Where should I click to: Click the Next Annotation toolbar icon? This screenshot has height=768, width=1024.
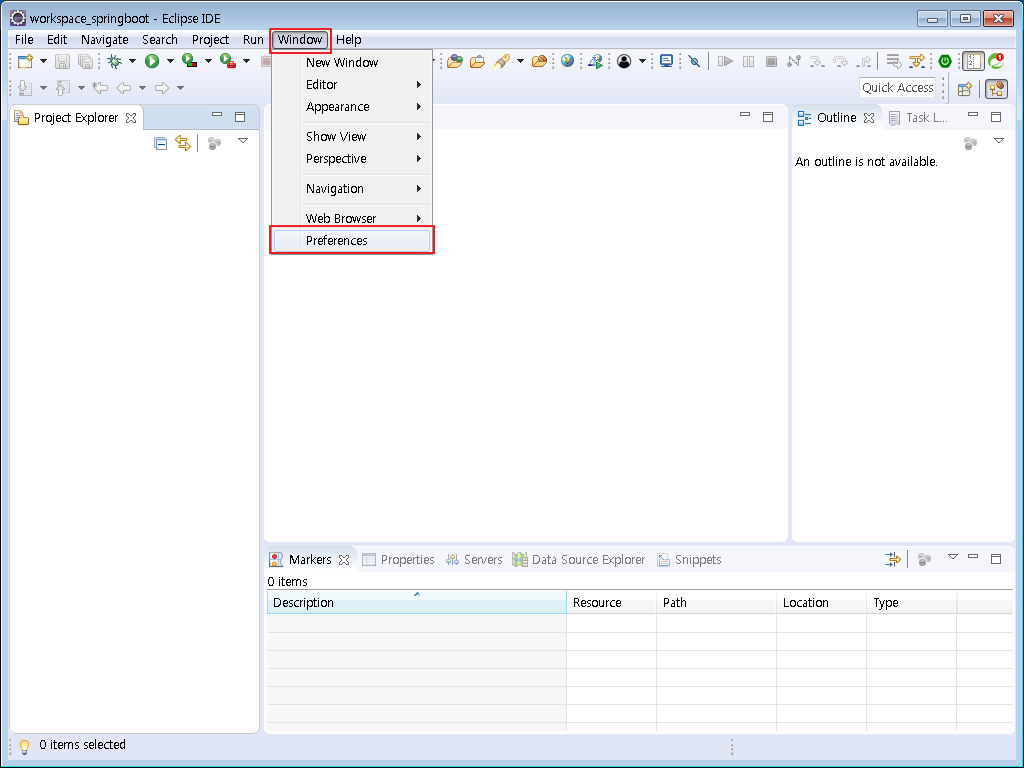pos(25,88)
